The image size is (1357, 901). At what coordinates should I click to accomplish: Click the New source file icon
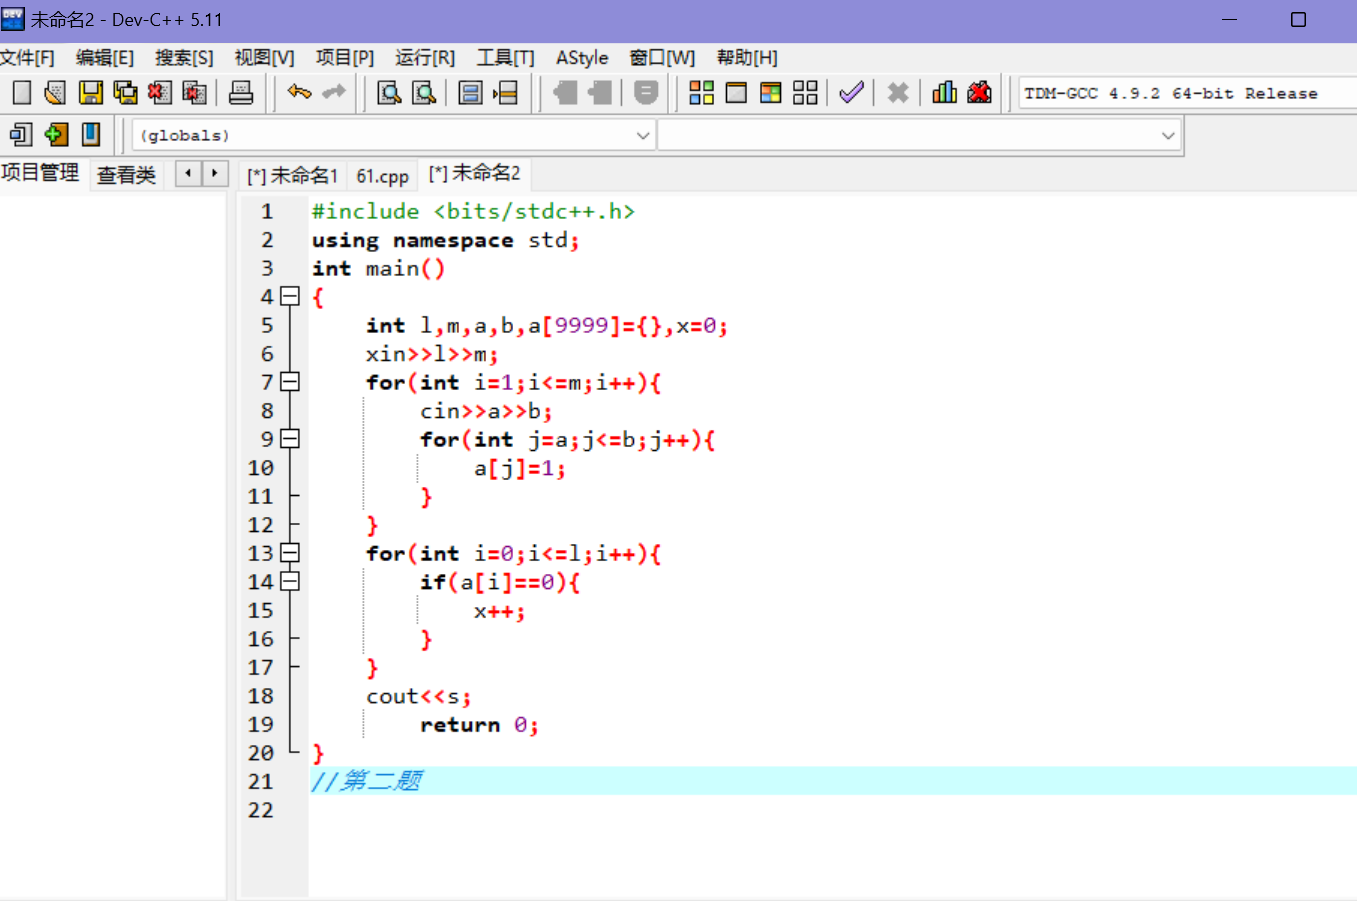click(x=22, y=93)
